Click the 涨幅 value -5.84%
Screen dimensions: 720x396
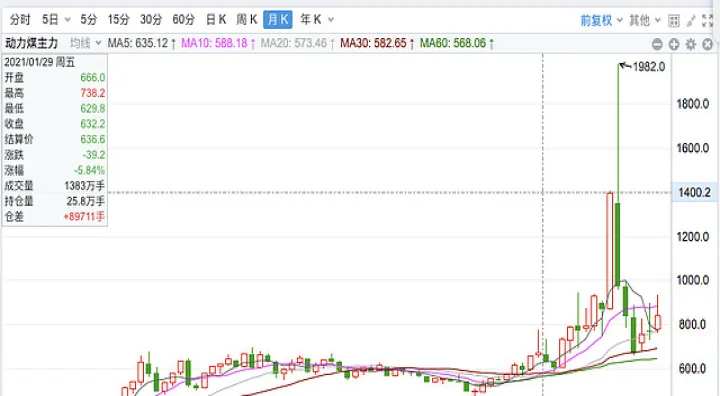90,170
